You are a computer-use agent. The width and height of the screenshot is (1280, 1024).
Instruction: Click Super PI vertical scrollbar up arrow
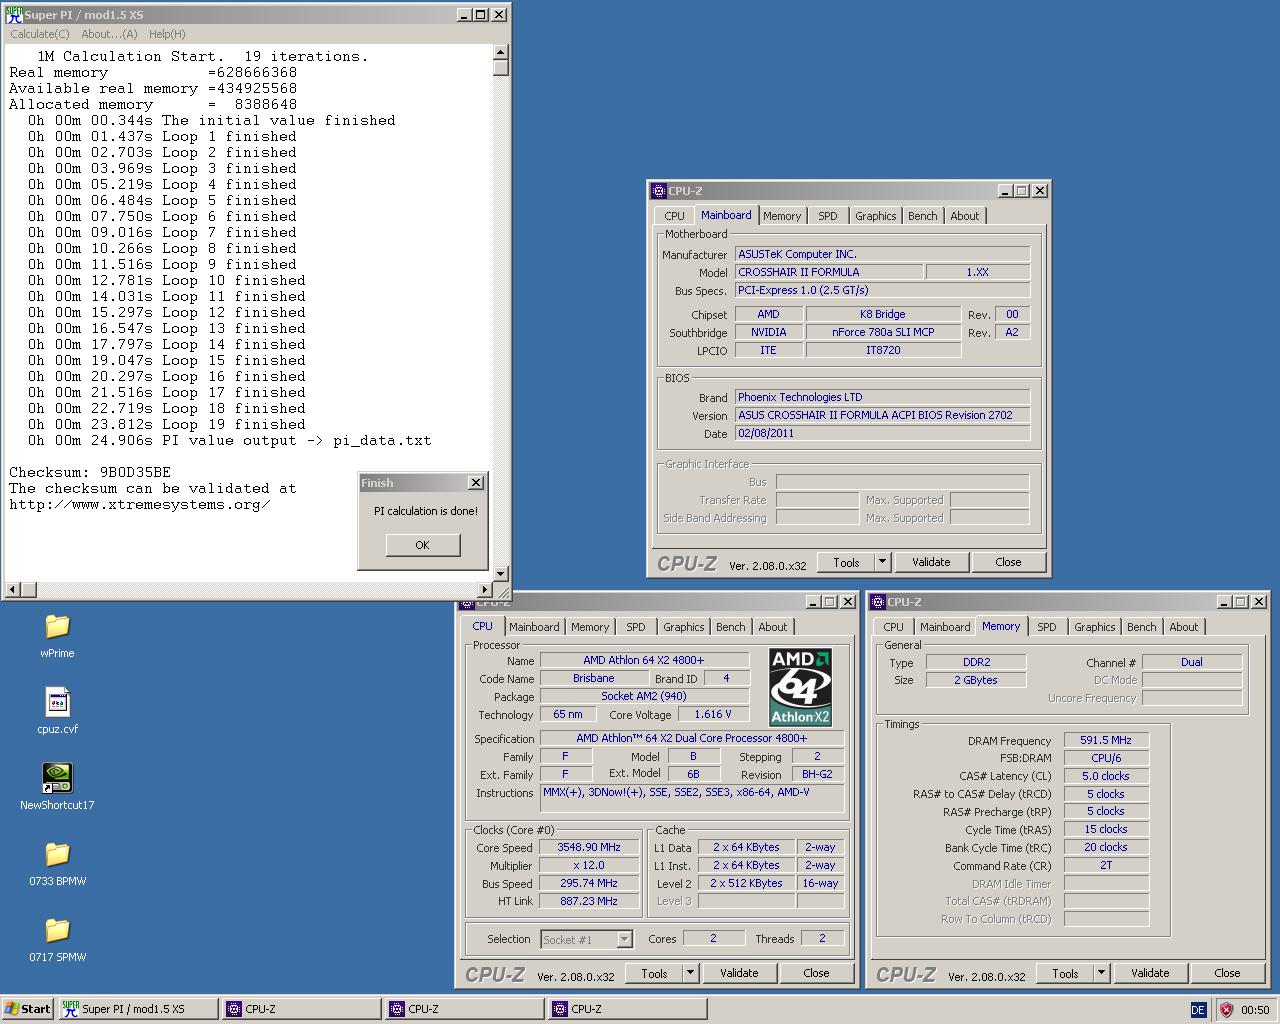pos(501,52)
